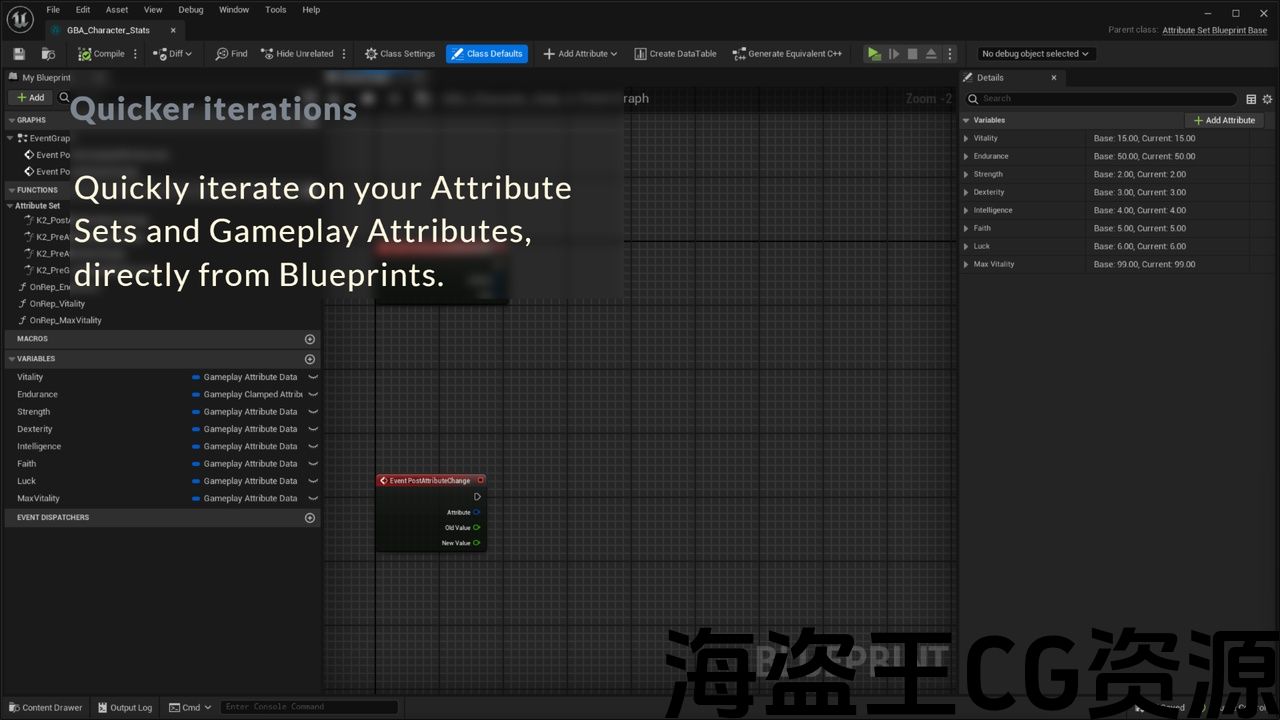Click the Class Defaults button
This screenshot has width=1280, height=720.
click(487, 54)
